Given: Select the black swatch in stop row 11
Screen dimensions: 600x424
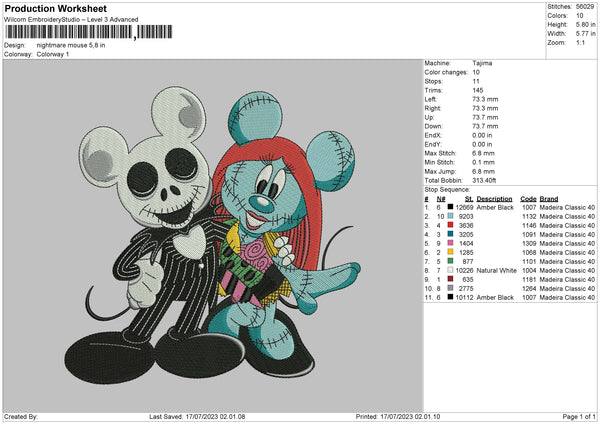Looking at the screenshot, I should (x=450, y=297).
